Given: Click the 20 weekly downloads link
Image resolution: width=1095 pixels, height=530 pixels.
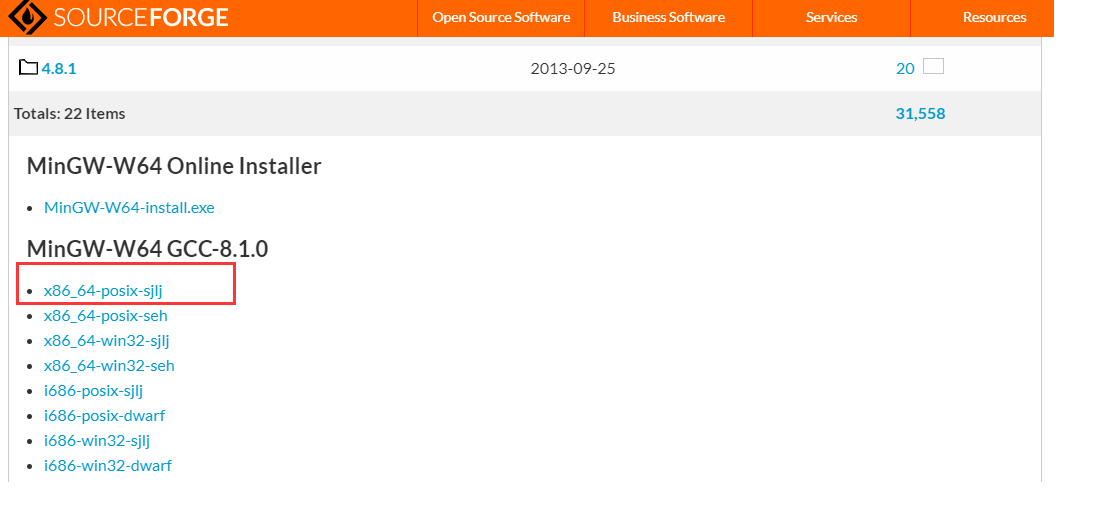Looking at the screenshot, I should point(905,68).
